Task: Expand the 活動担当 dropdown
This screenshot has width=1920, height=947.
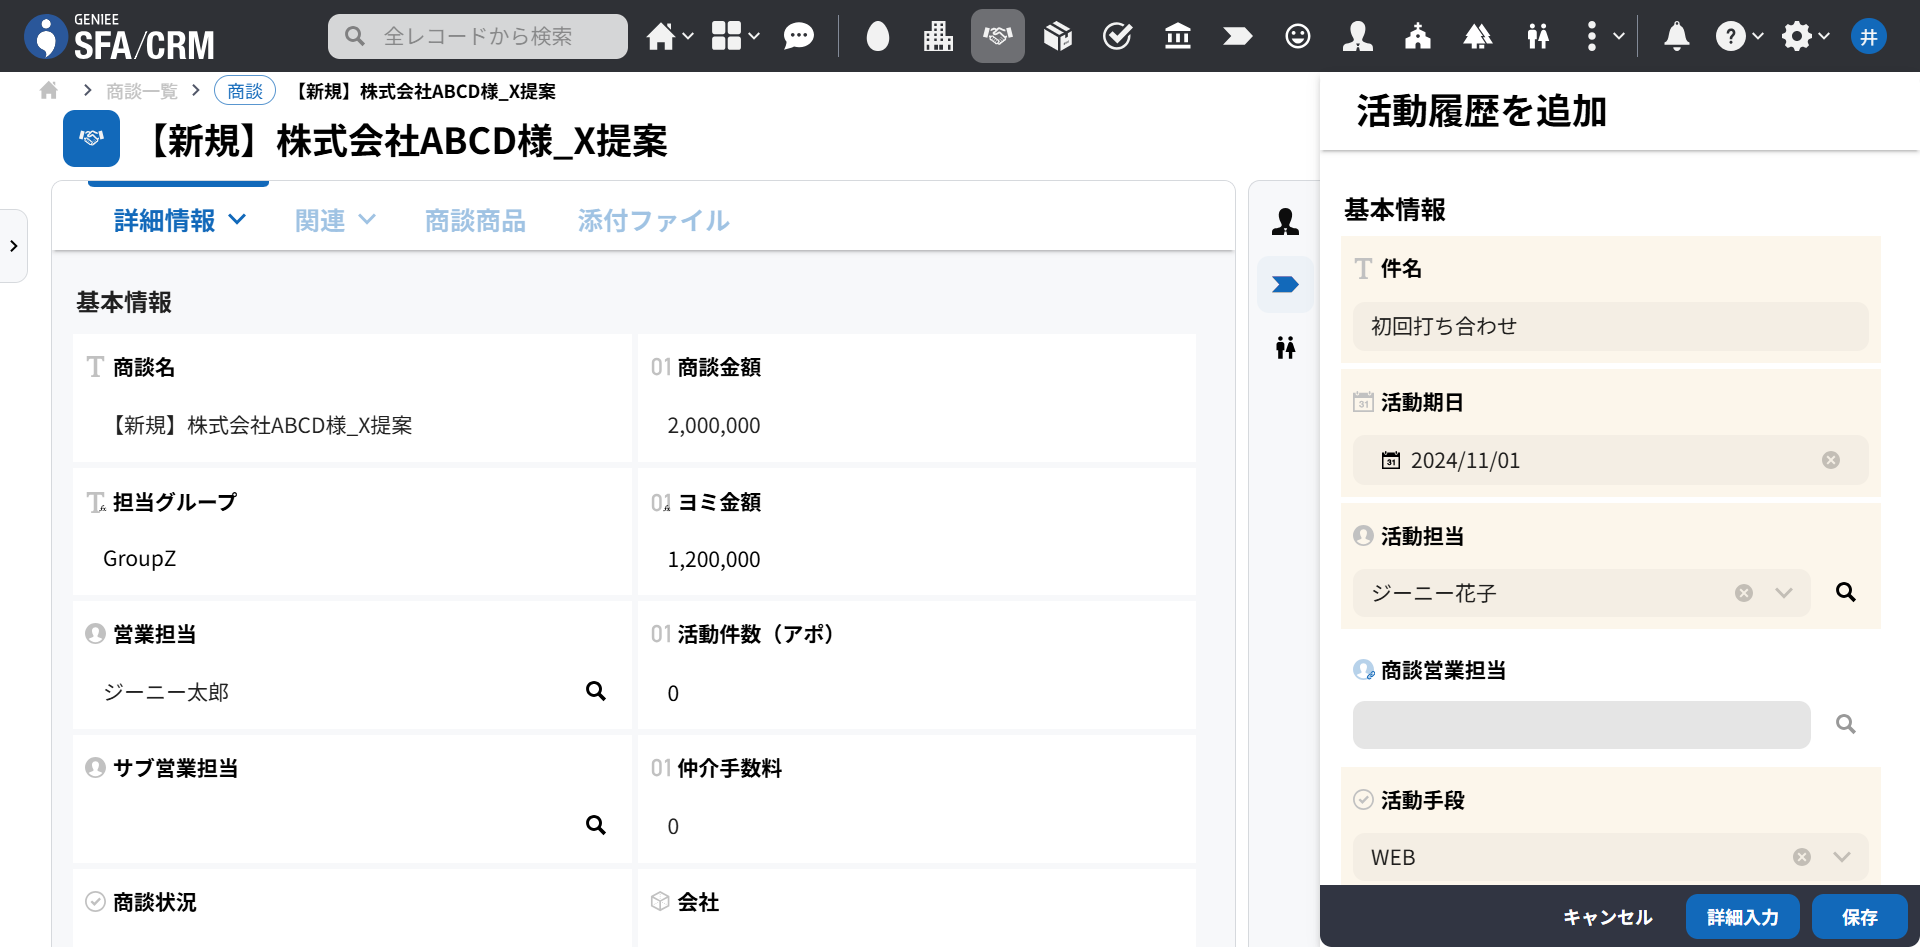Action: coord(1784,593)
